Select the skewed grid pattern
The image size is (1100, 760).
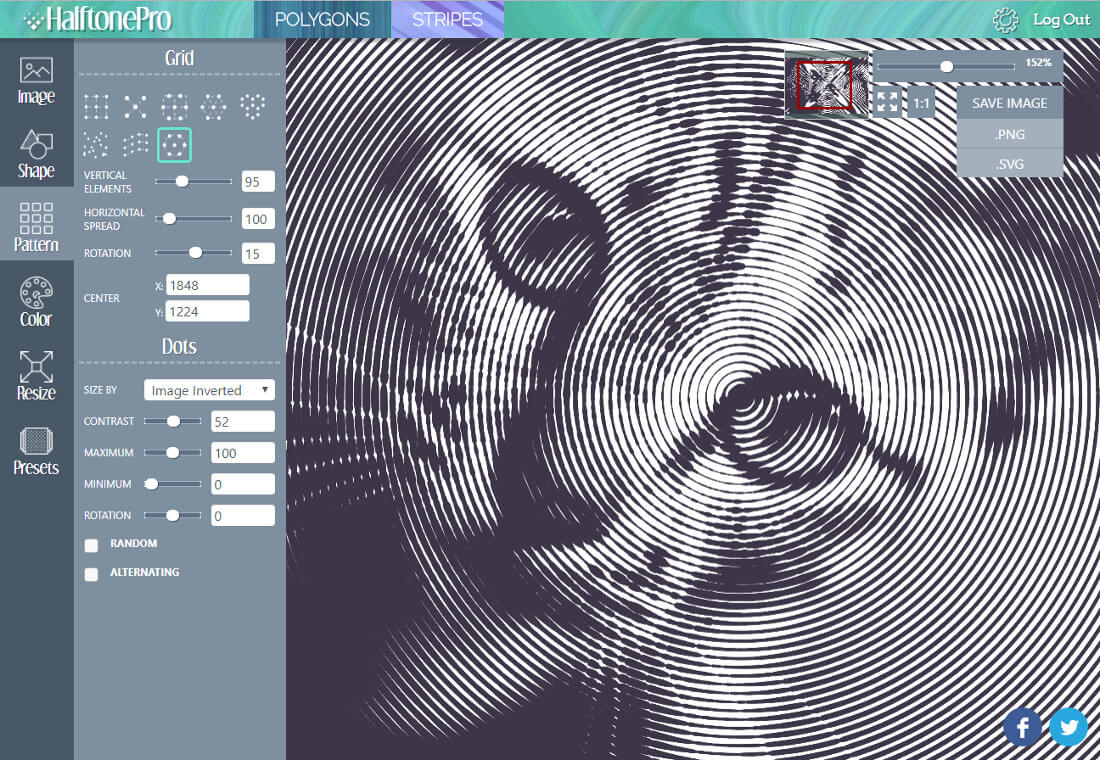click(x=135, y=145)
